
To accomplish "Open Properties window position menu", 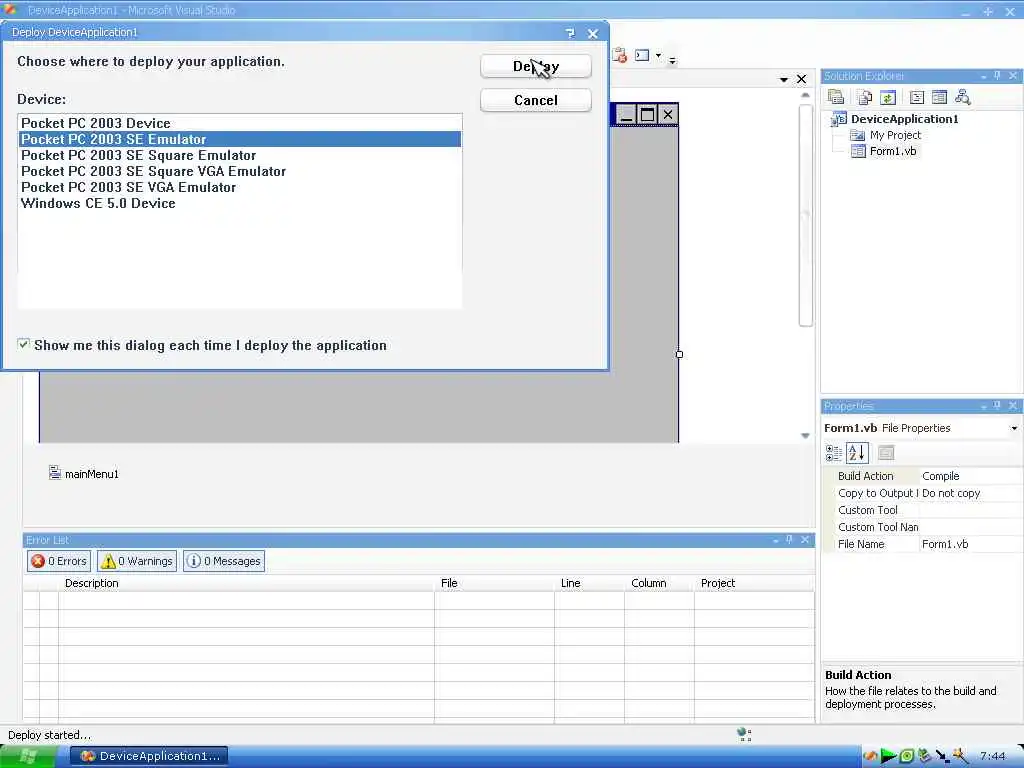I will (x=984, y=406).
